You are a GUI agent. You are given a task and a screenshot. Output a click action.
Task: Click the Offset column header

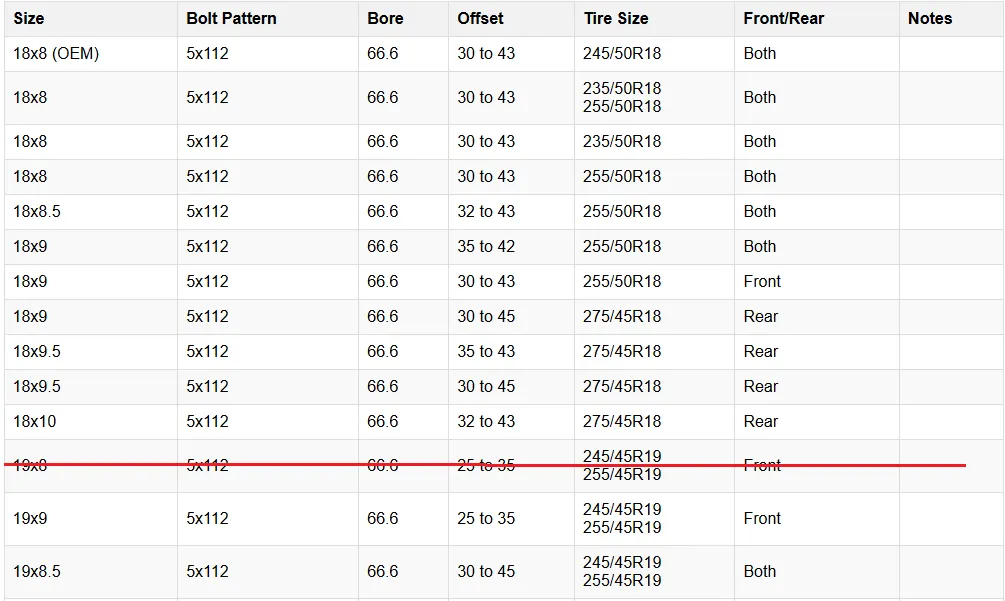481,19
